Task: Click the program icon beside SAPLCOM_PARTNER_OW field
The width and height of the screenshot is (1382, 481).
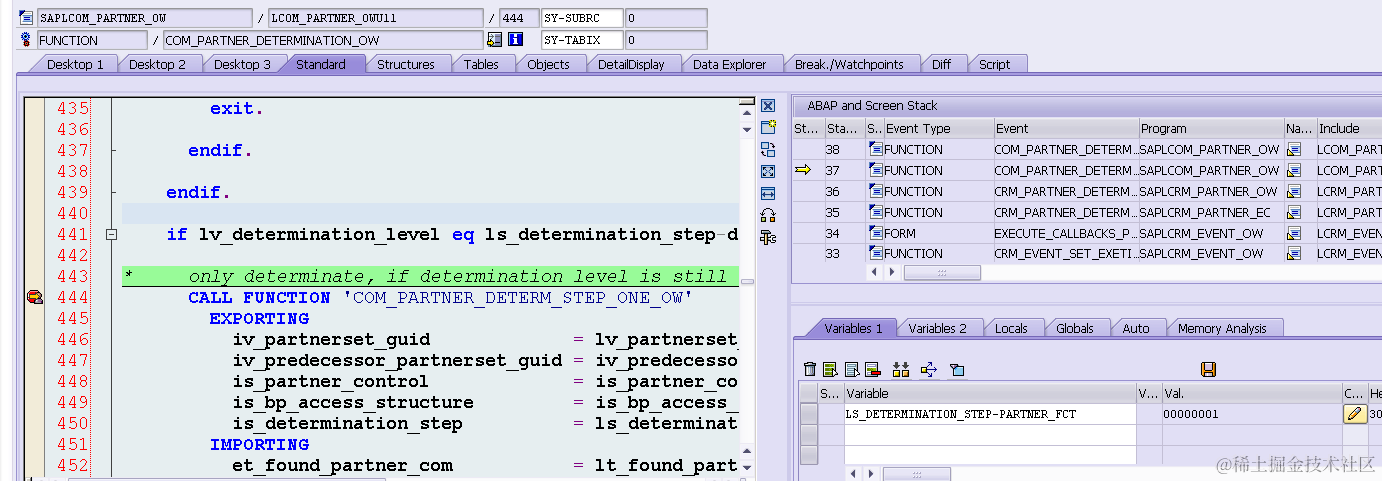Action: pos(26,18)
